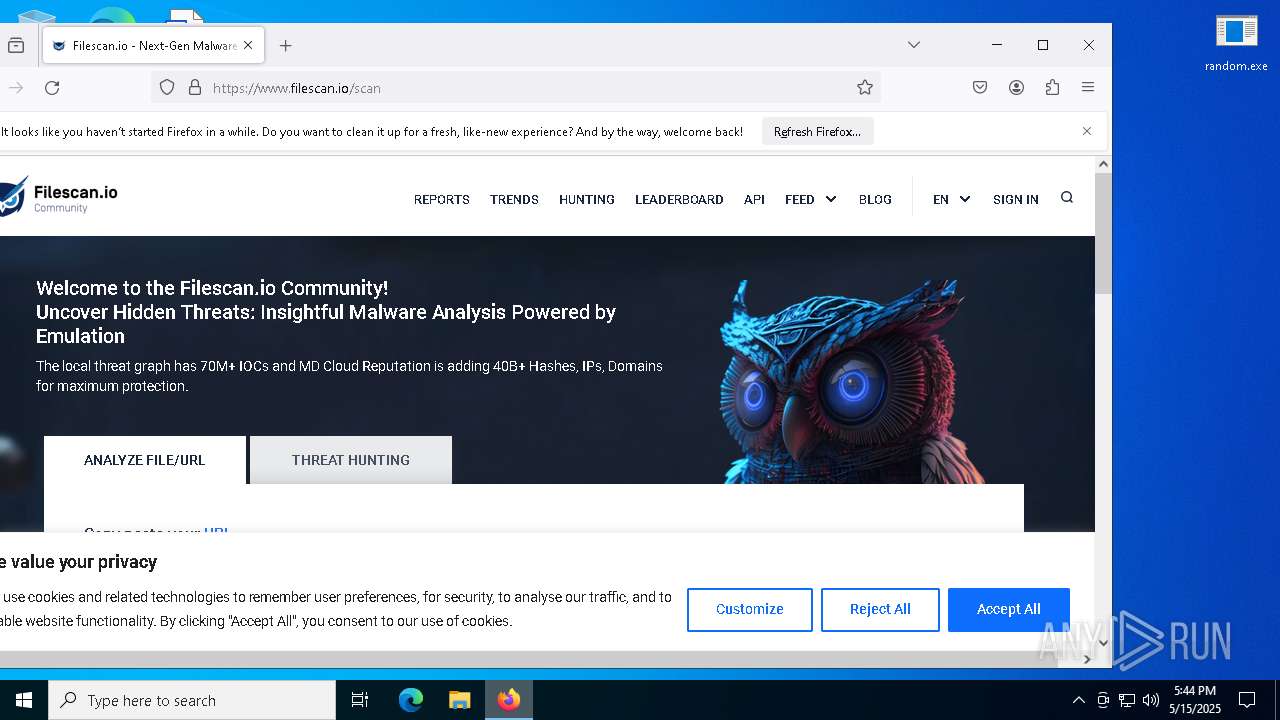Bookmark this page with the star icon
The image size is (1280, 720).
(x=865, y=88)
